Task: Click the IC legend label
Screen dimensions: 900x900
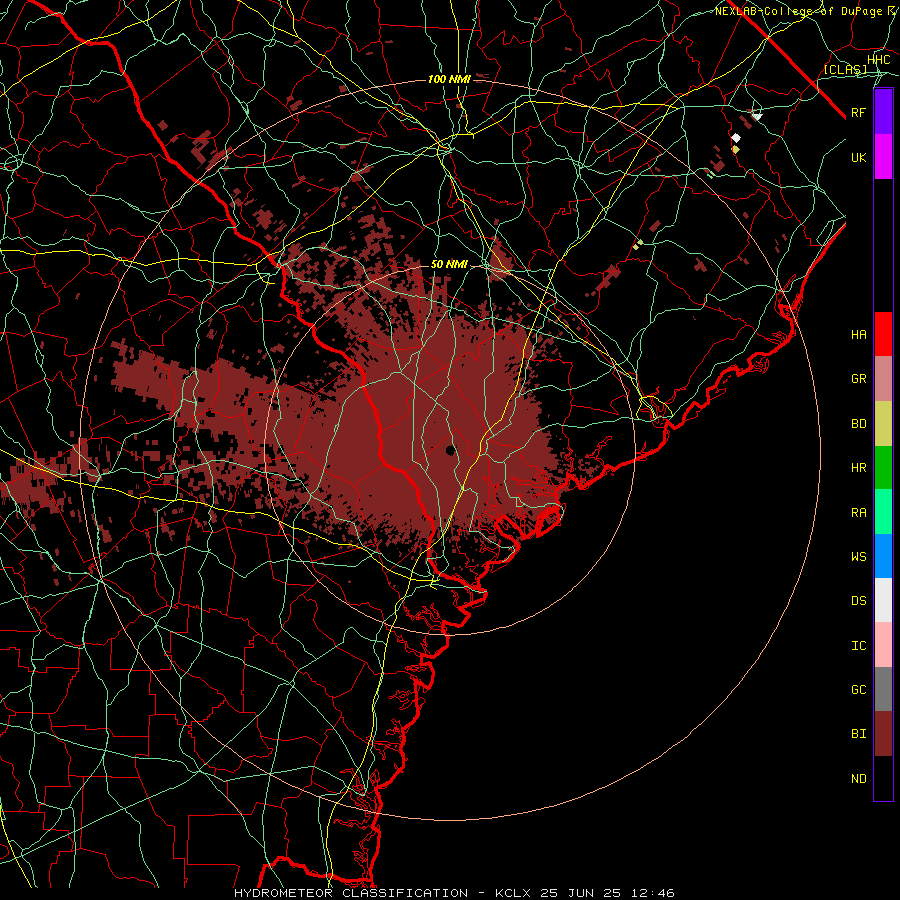Action: click(x=858, y=646)
